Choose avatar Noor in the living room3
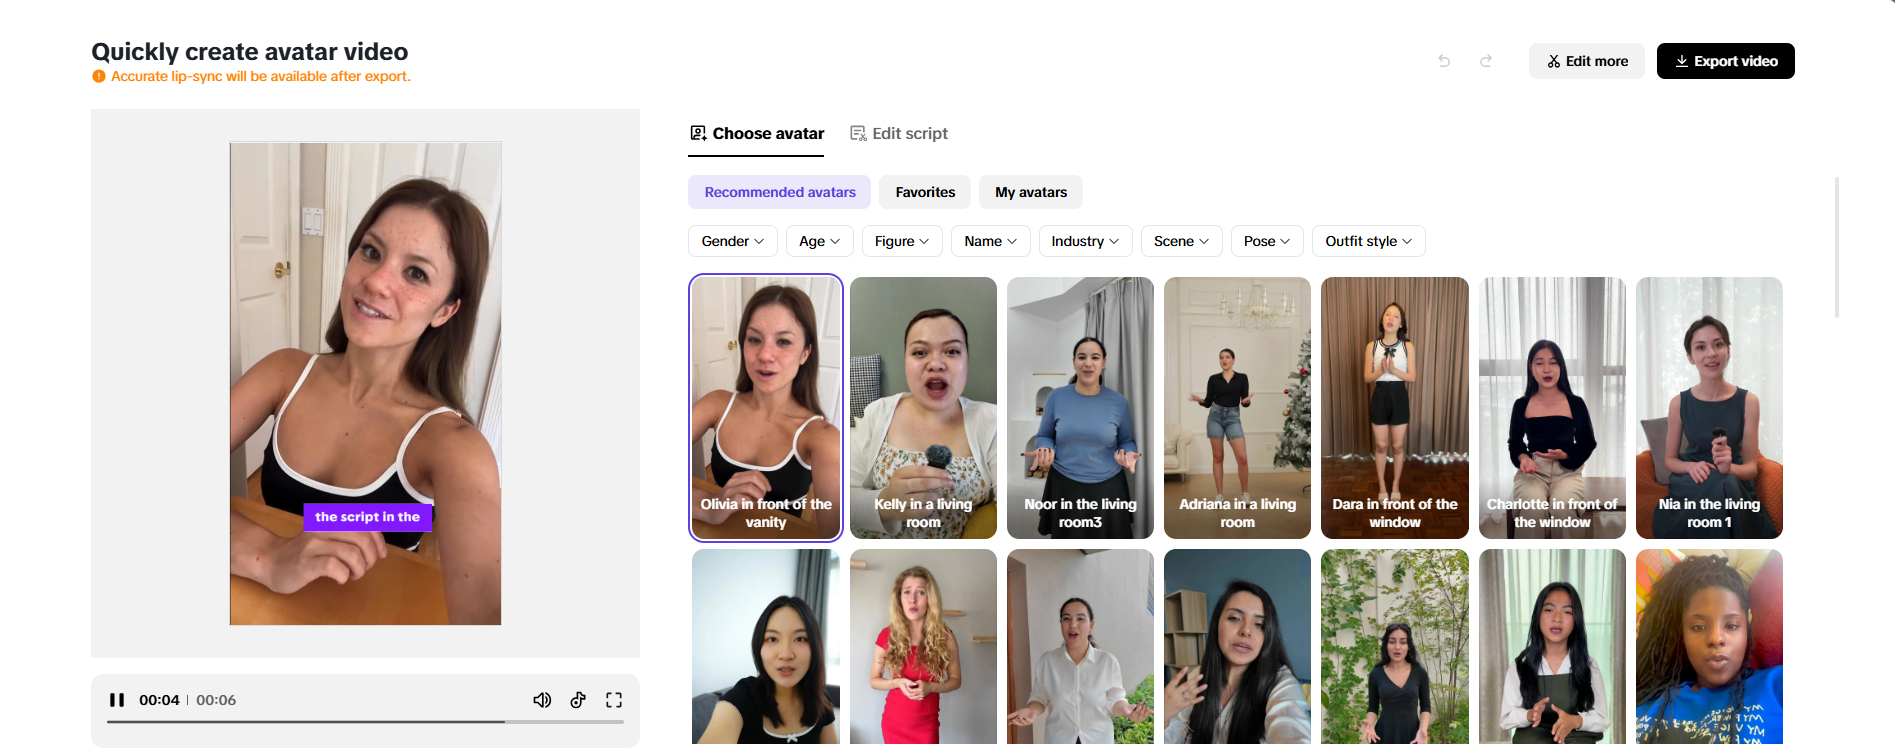Screen dimensions: 1895x756 tap(1080, 408)
